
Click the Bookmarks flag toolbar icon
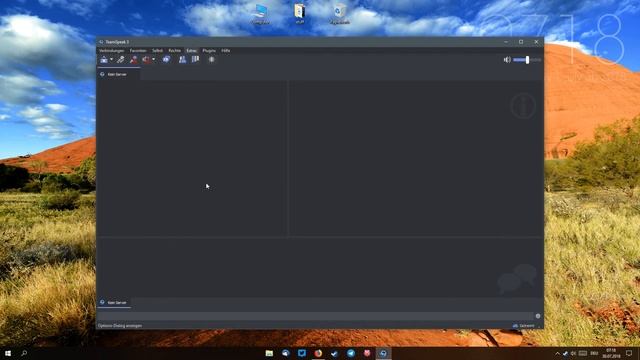(196, 60)
